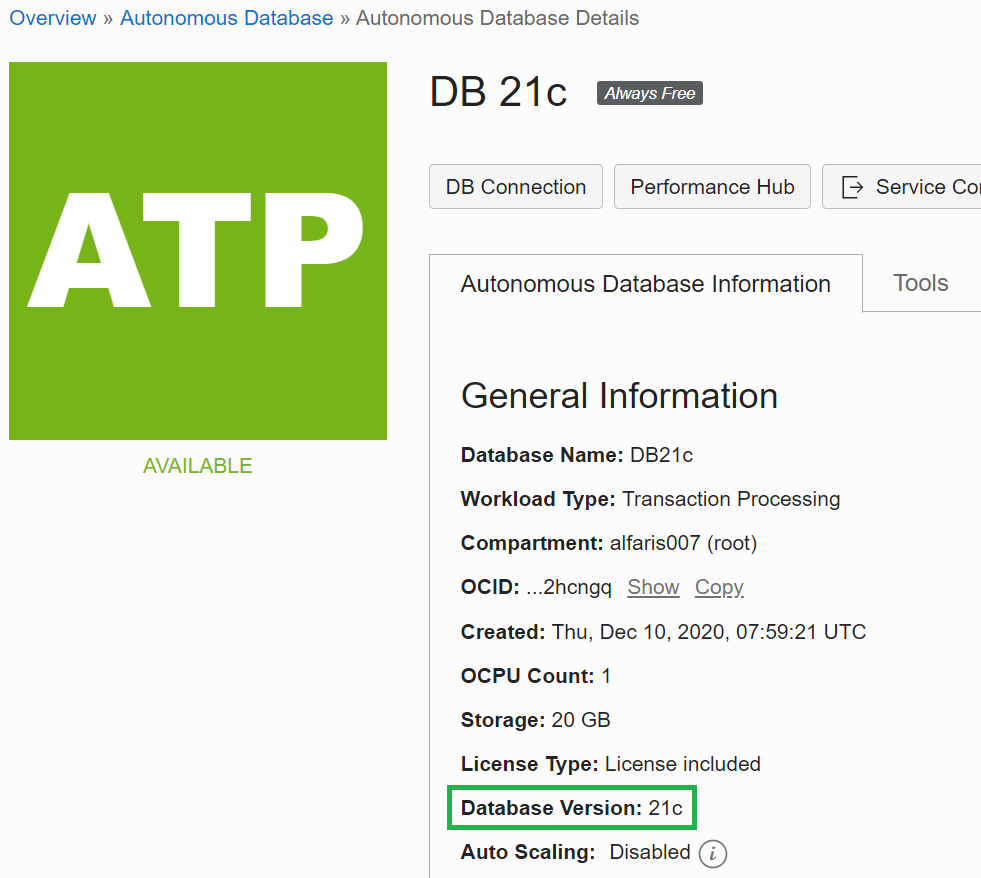Click the Auto Scaling info icon

coord(713,854)
